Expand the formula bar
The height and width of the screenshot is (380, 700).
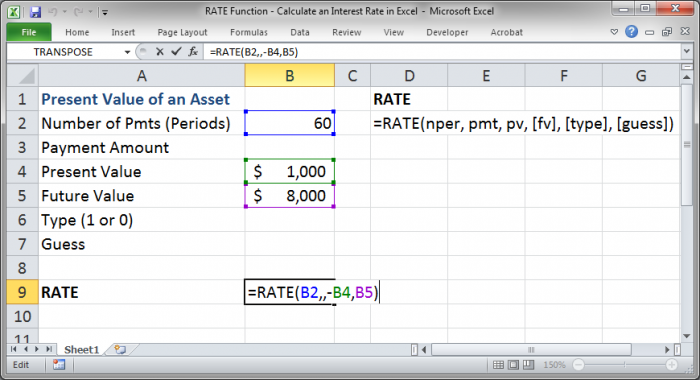687,52
